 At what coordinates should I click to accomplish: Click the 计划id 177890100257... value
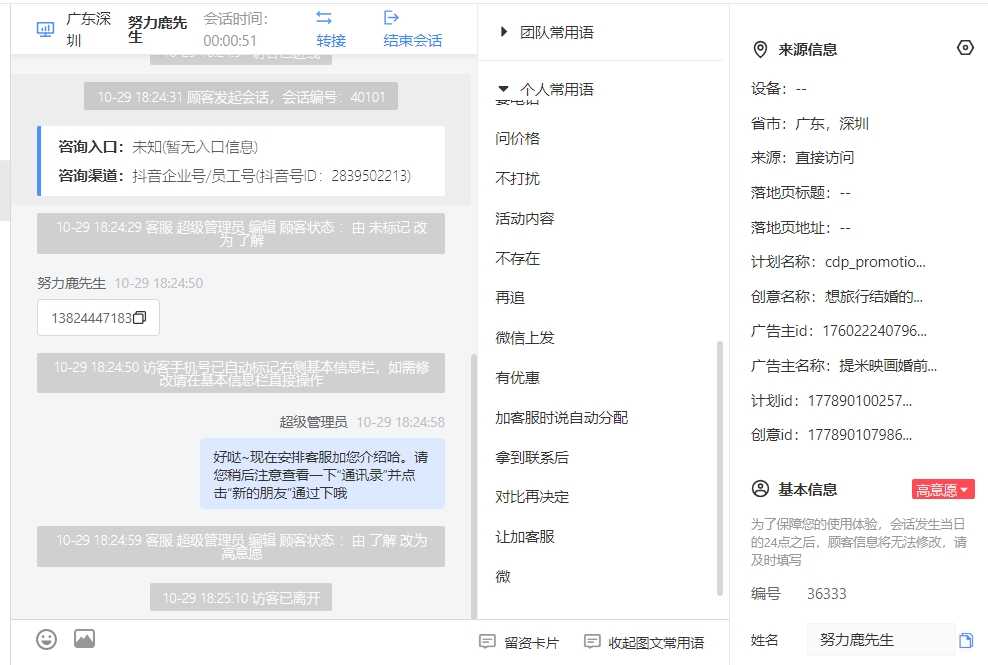click(x=859, y=401)
